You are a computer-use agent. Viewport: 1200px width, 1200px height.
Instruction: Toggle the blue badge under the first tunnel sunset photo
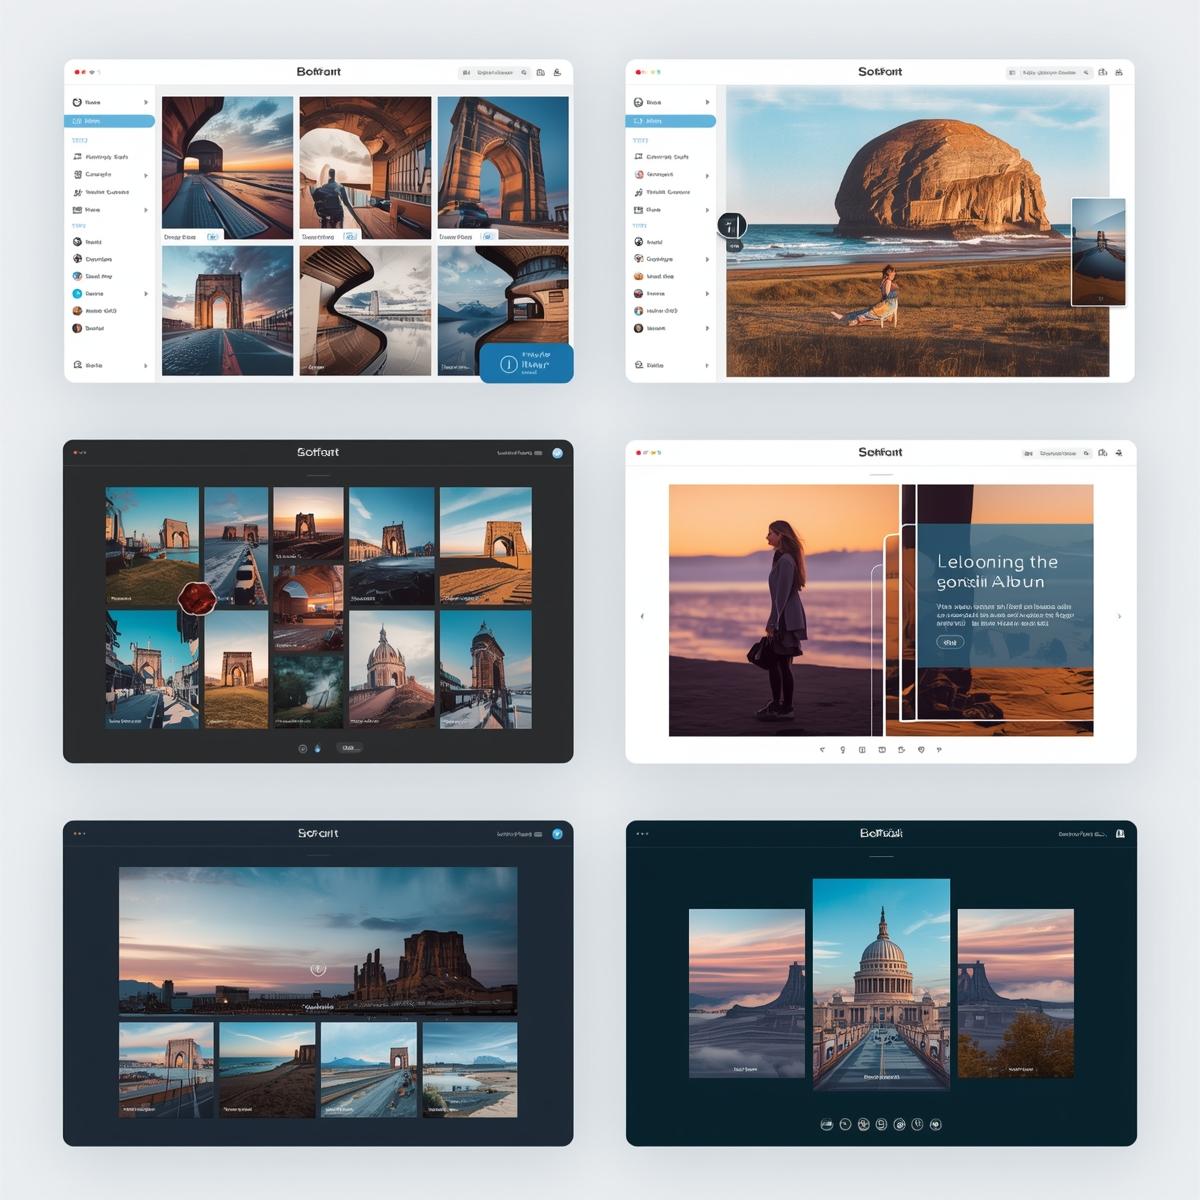pyautogui.click(x=212, y=237)
